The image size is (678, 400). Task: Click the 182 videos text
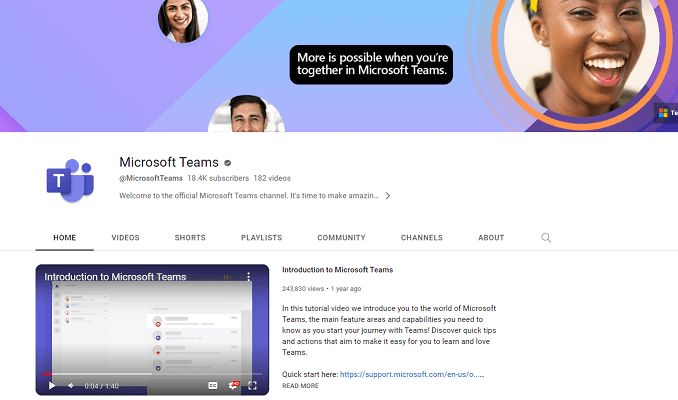click(272, 178)
